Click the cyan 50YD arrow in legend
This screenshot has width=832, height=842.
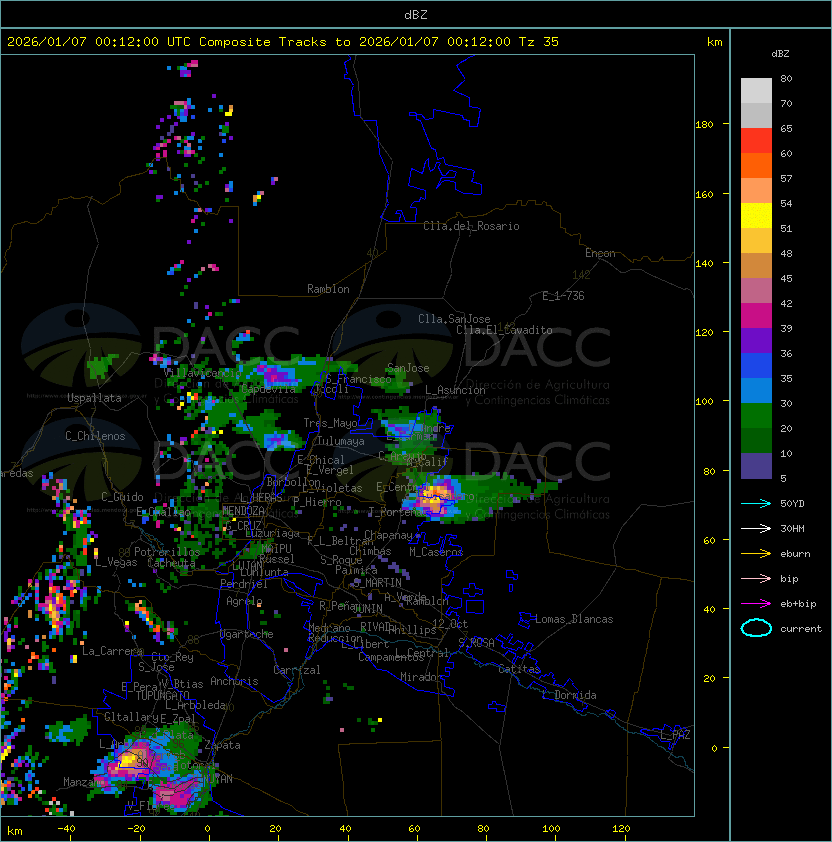(756, 503)
